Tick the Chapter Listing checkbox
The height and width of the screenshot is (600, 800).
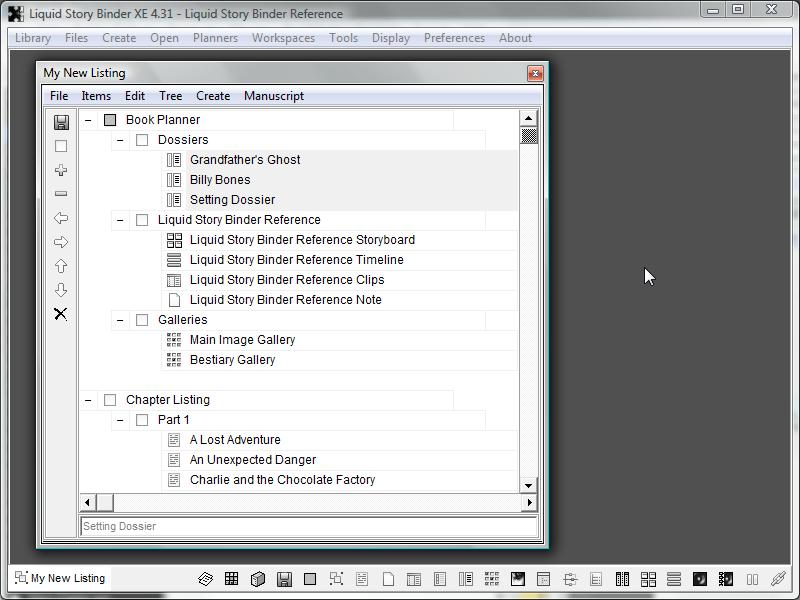(x=110, y=400)
